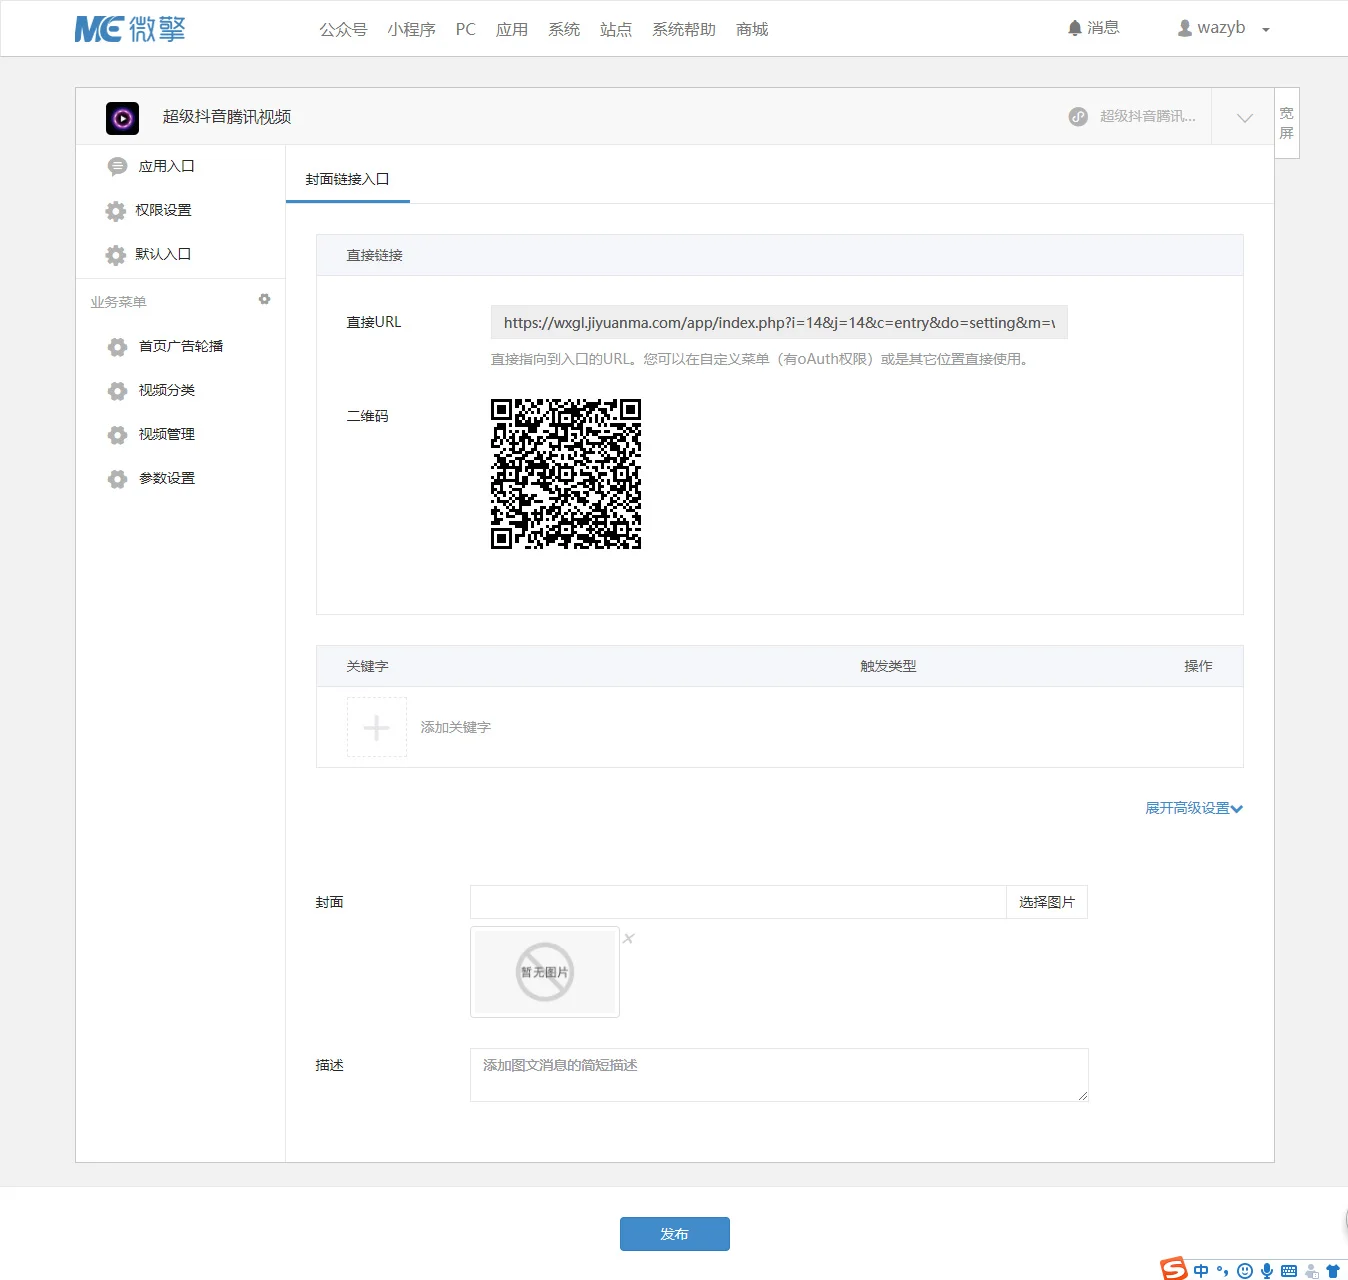Click the microphone icon in input toolbar

[x=1267, y=1271]
